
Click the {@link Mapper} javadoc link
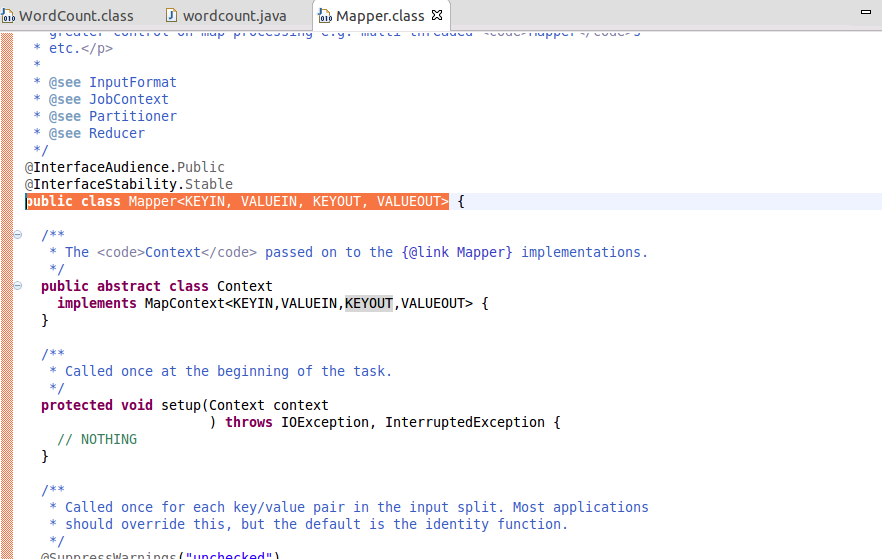coord(457,253)
